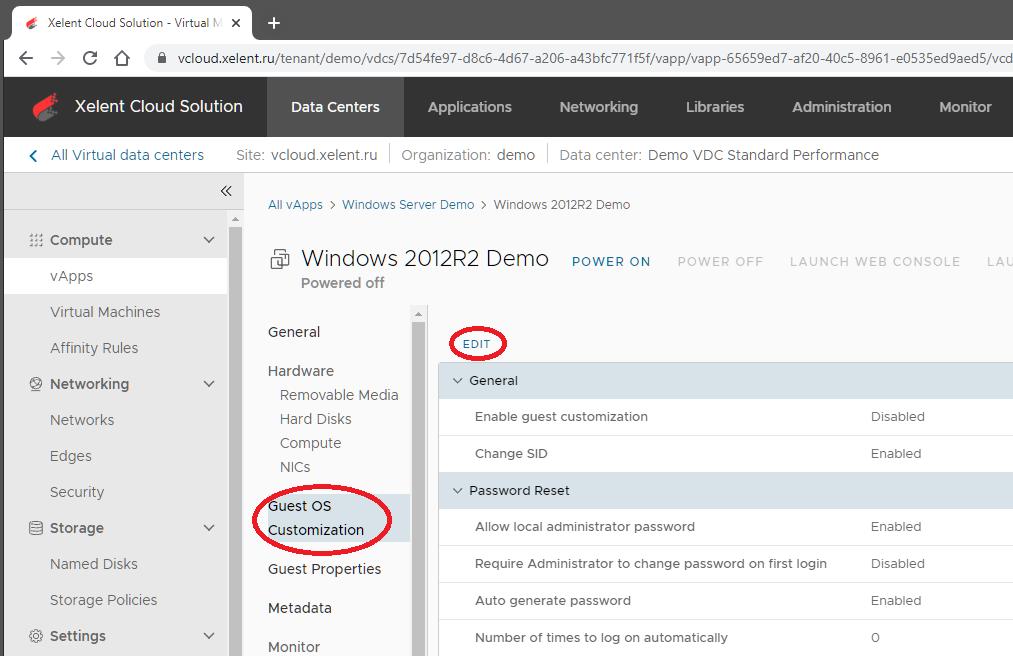Click the Power Off action

coord(720,262)
